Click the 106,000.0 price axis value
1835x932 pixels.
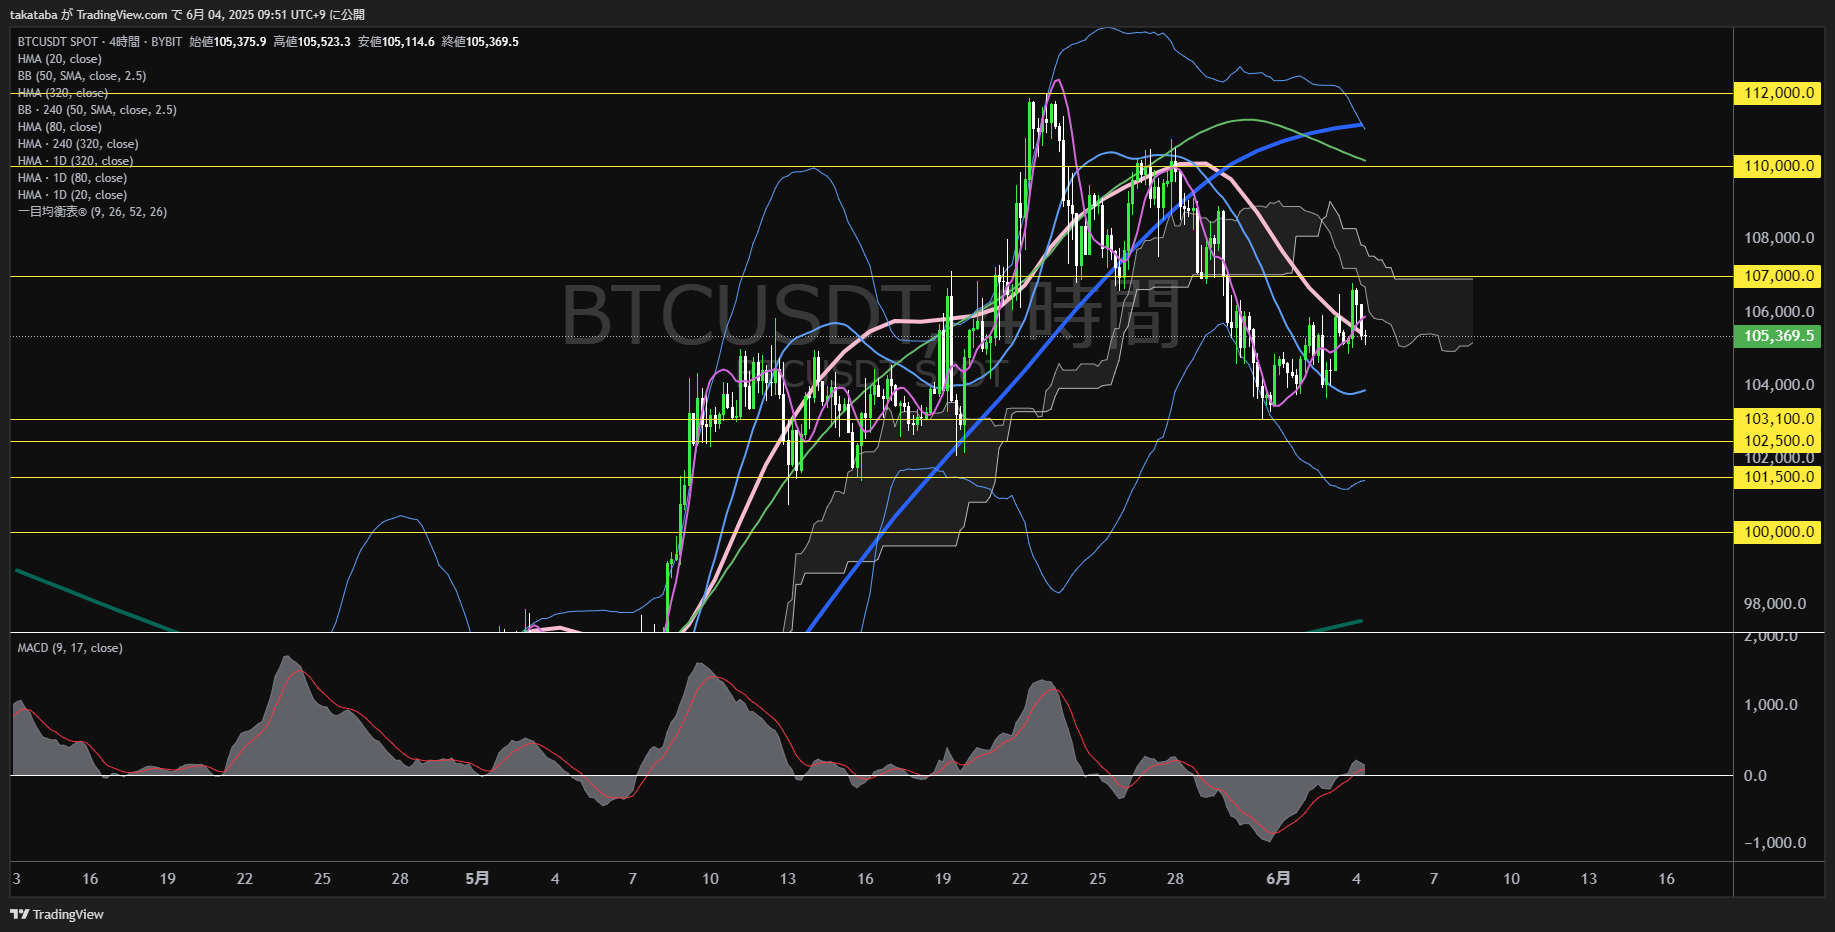point(1779,312)
